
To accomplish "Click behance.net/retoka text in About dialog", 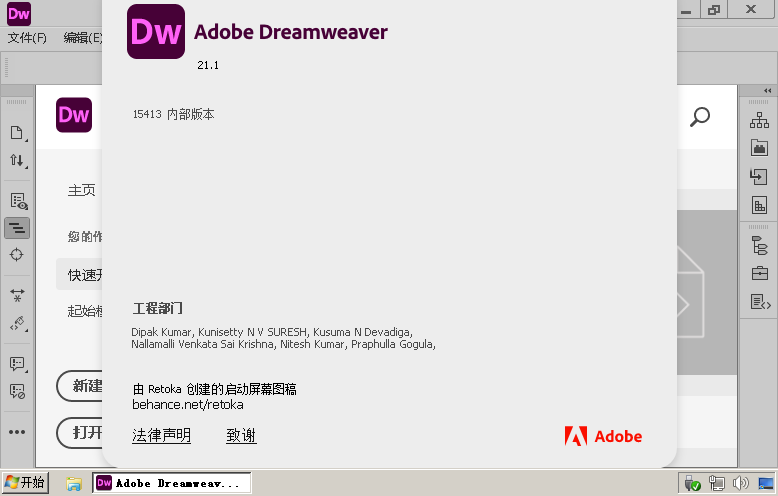I will 188,405.
